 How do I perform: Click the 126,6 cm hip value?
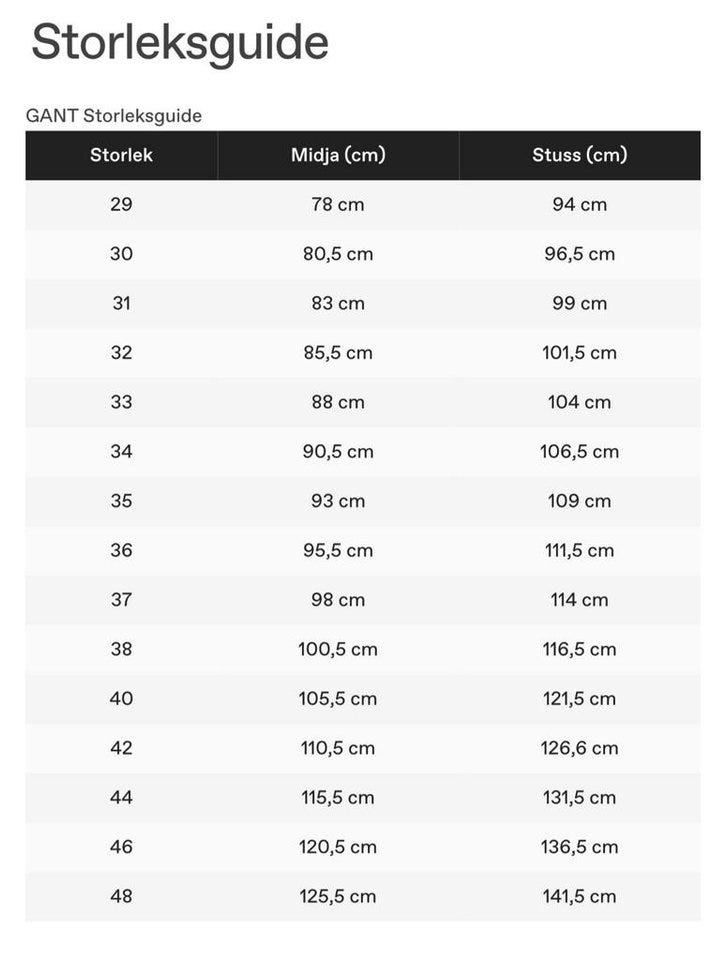(579, 748)
